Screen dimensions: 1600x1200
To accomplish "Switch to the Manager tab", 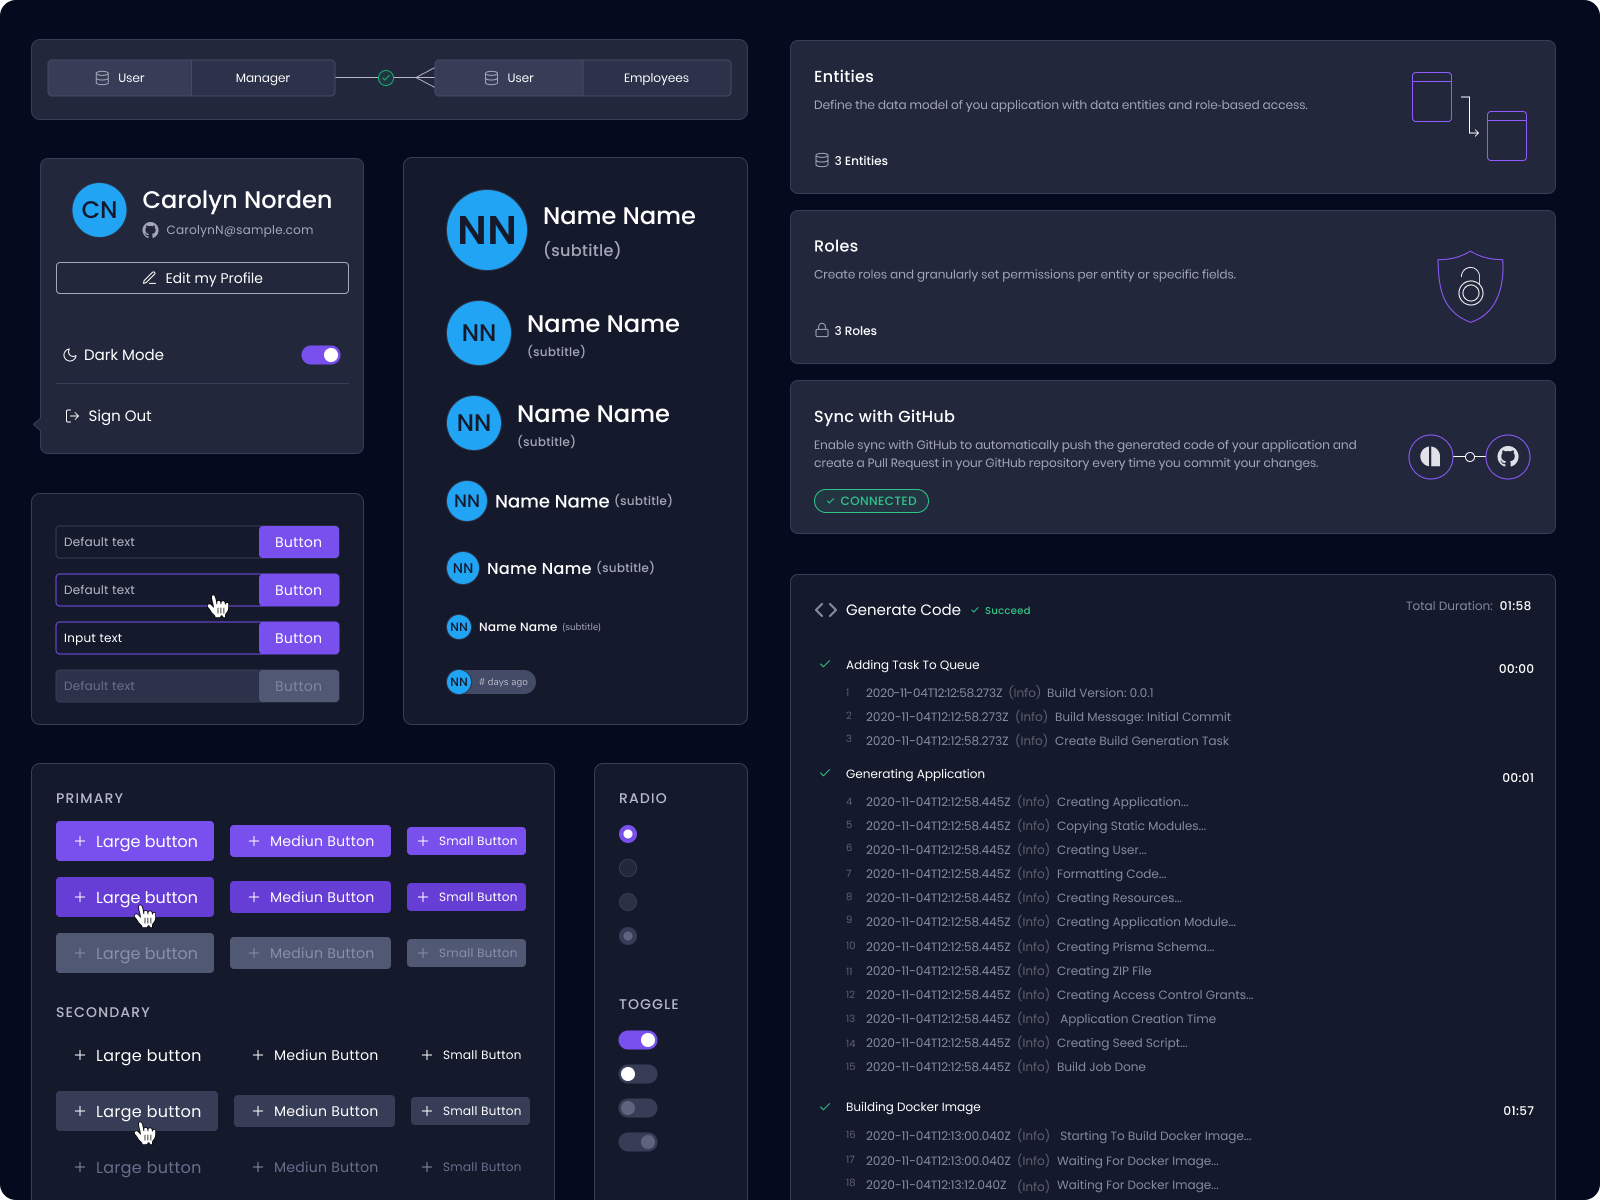I will point(262,77).
